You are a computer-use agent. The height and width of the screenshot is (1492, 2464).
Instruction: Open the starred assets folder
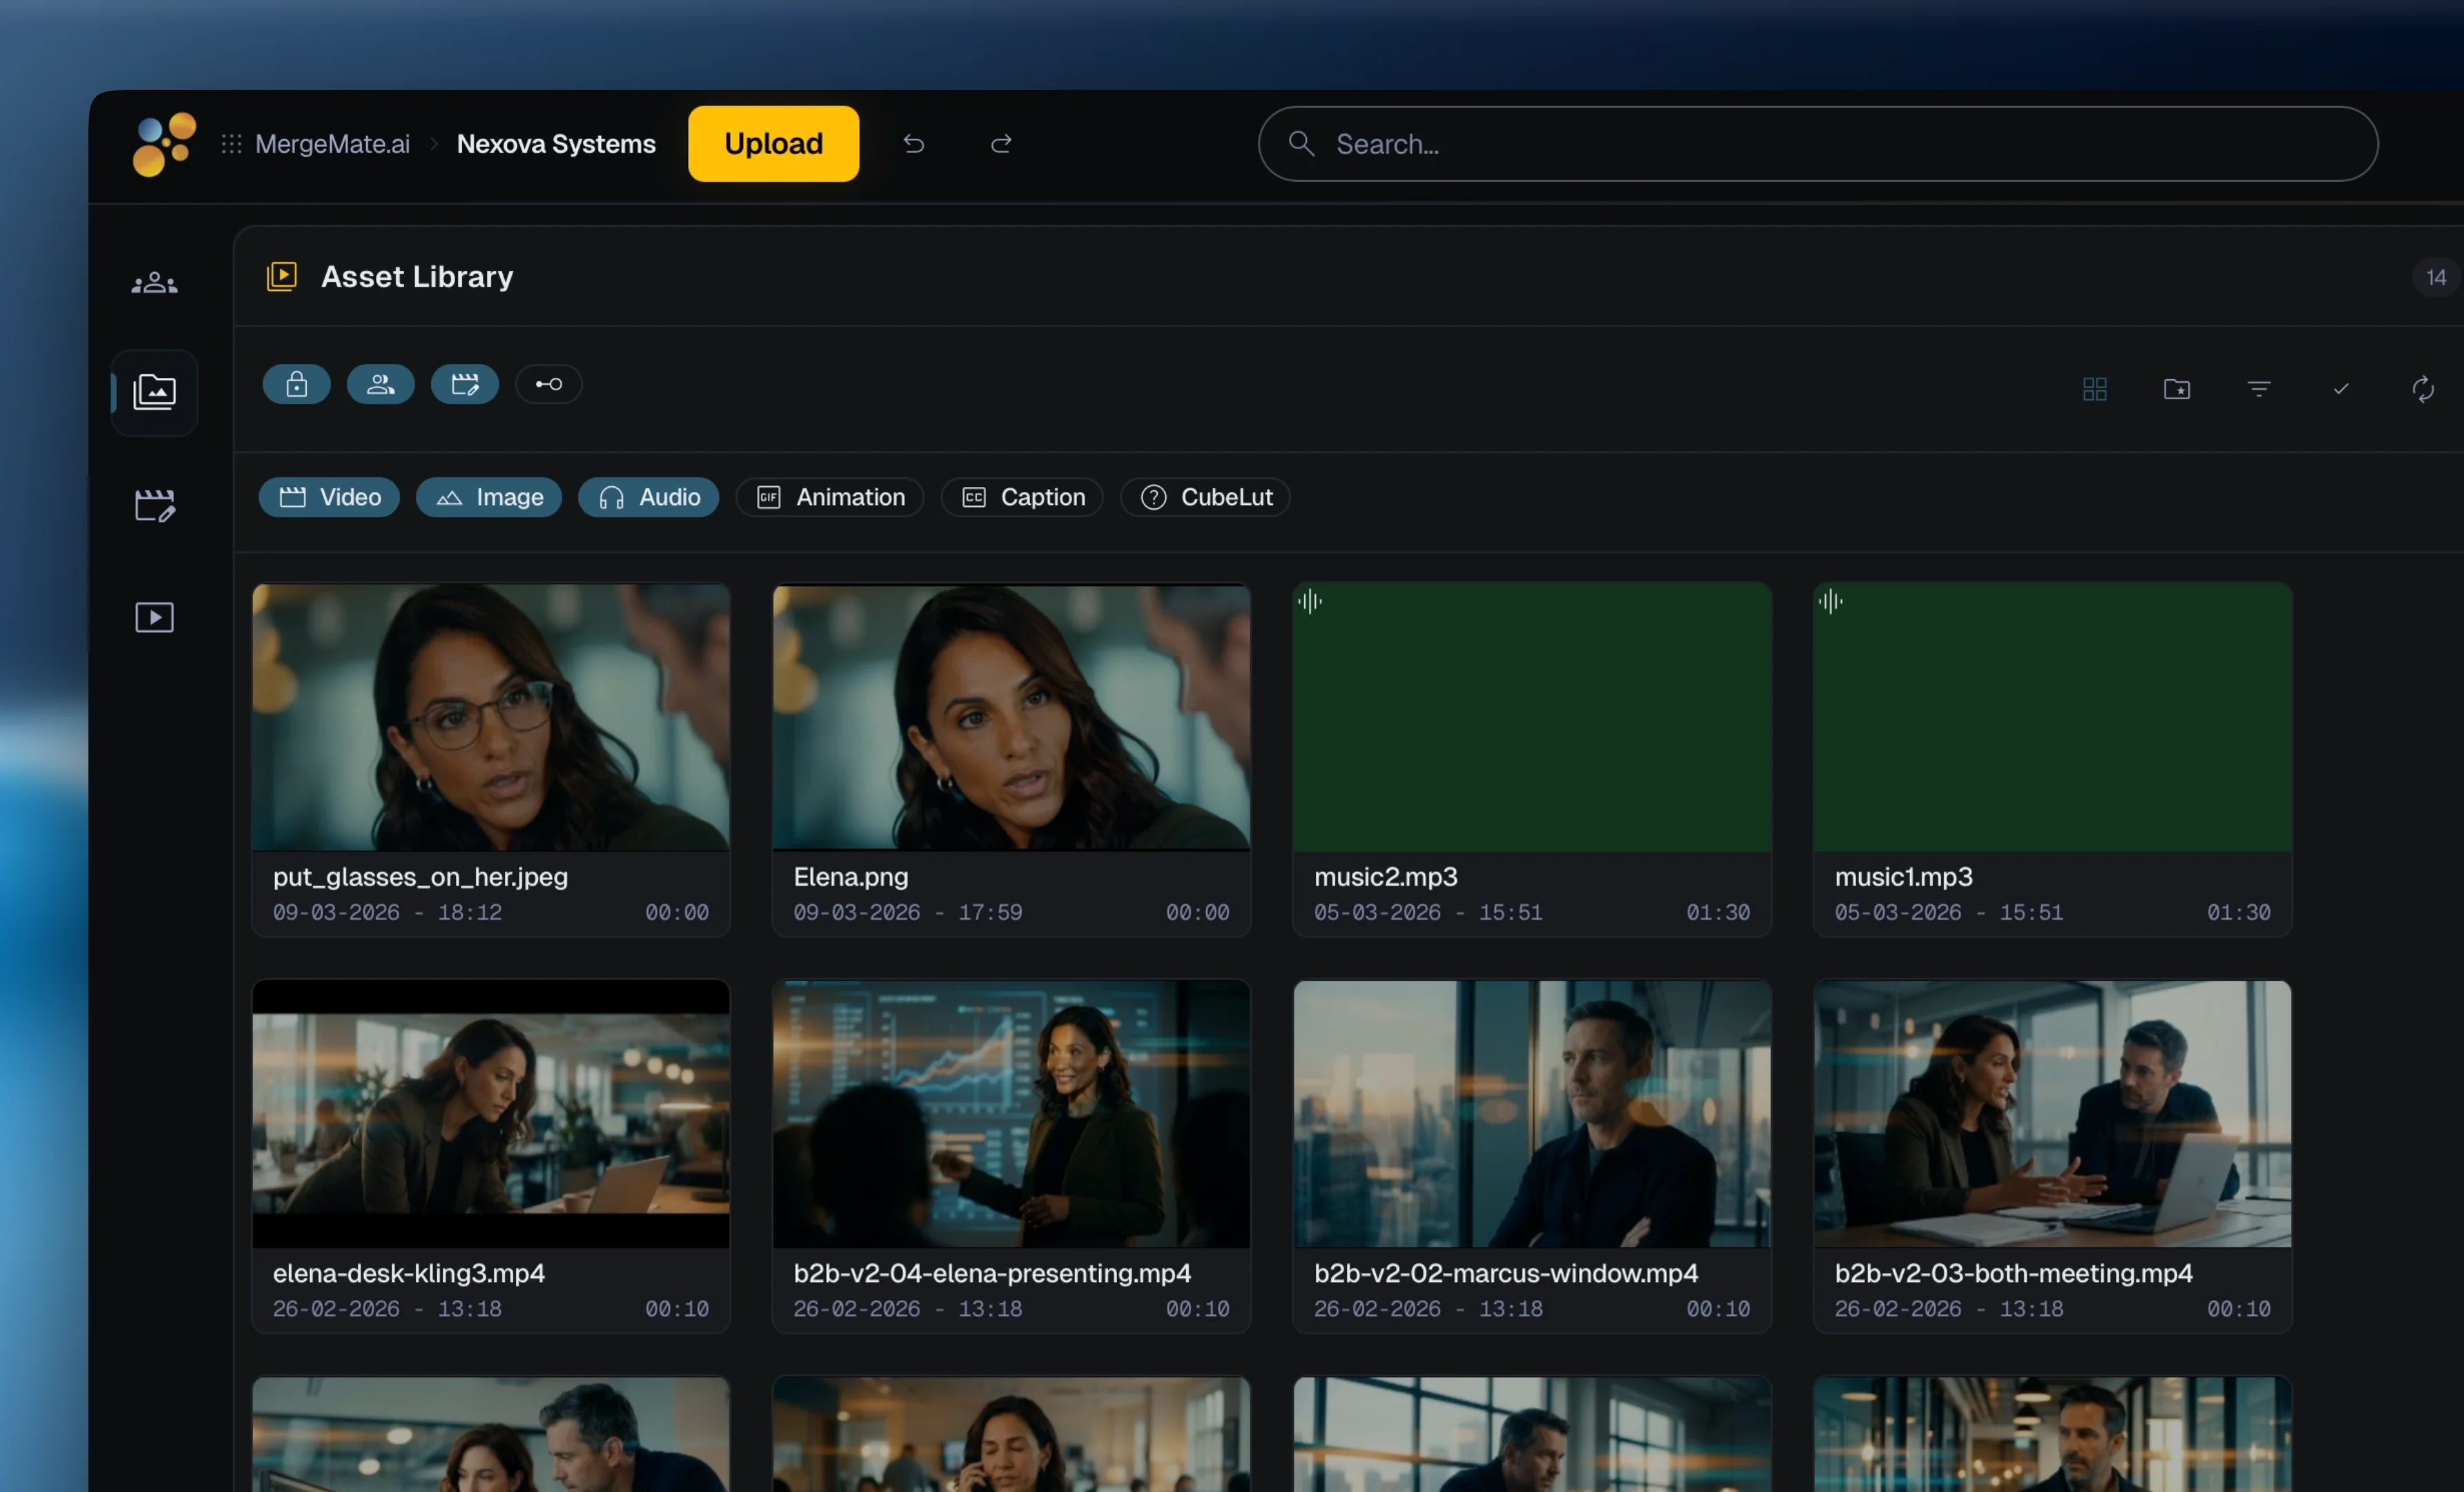2177,389
